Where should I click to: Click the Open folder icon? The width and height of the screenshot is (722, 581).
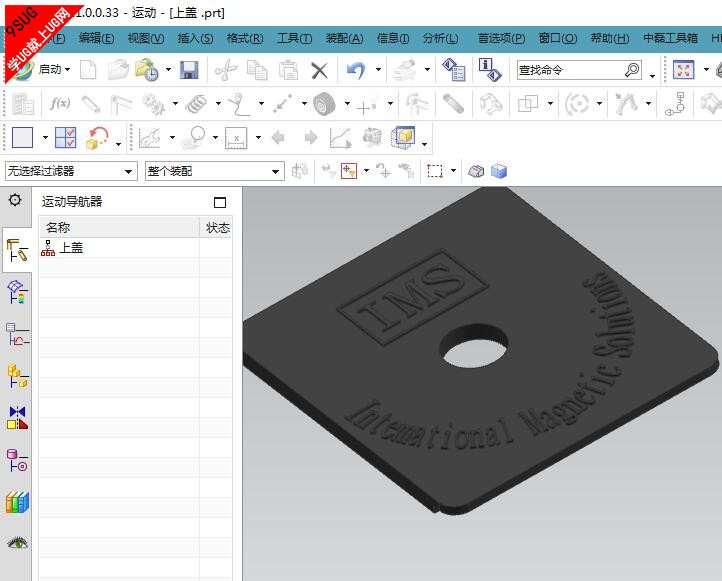coord(118,70)
